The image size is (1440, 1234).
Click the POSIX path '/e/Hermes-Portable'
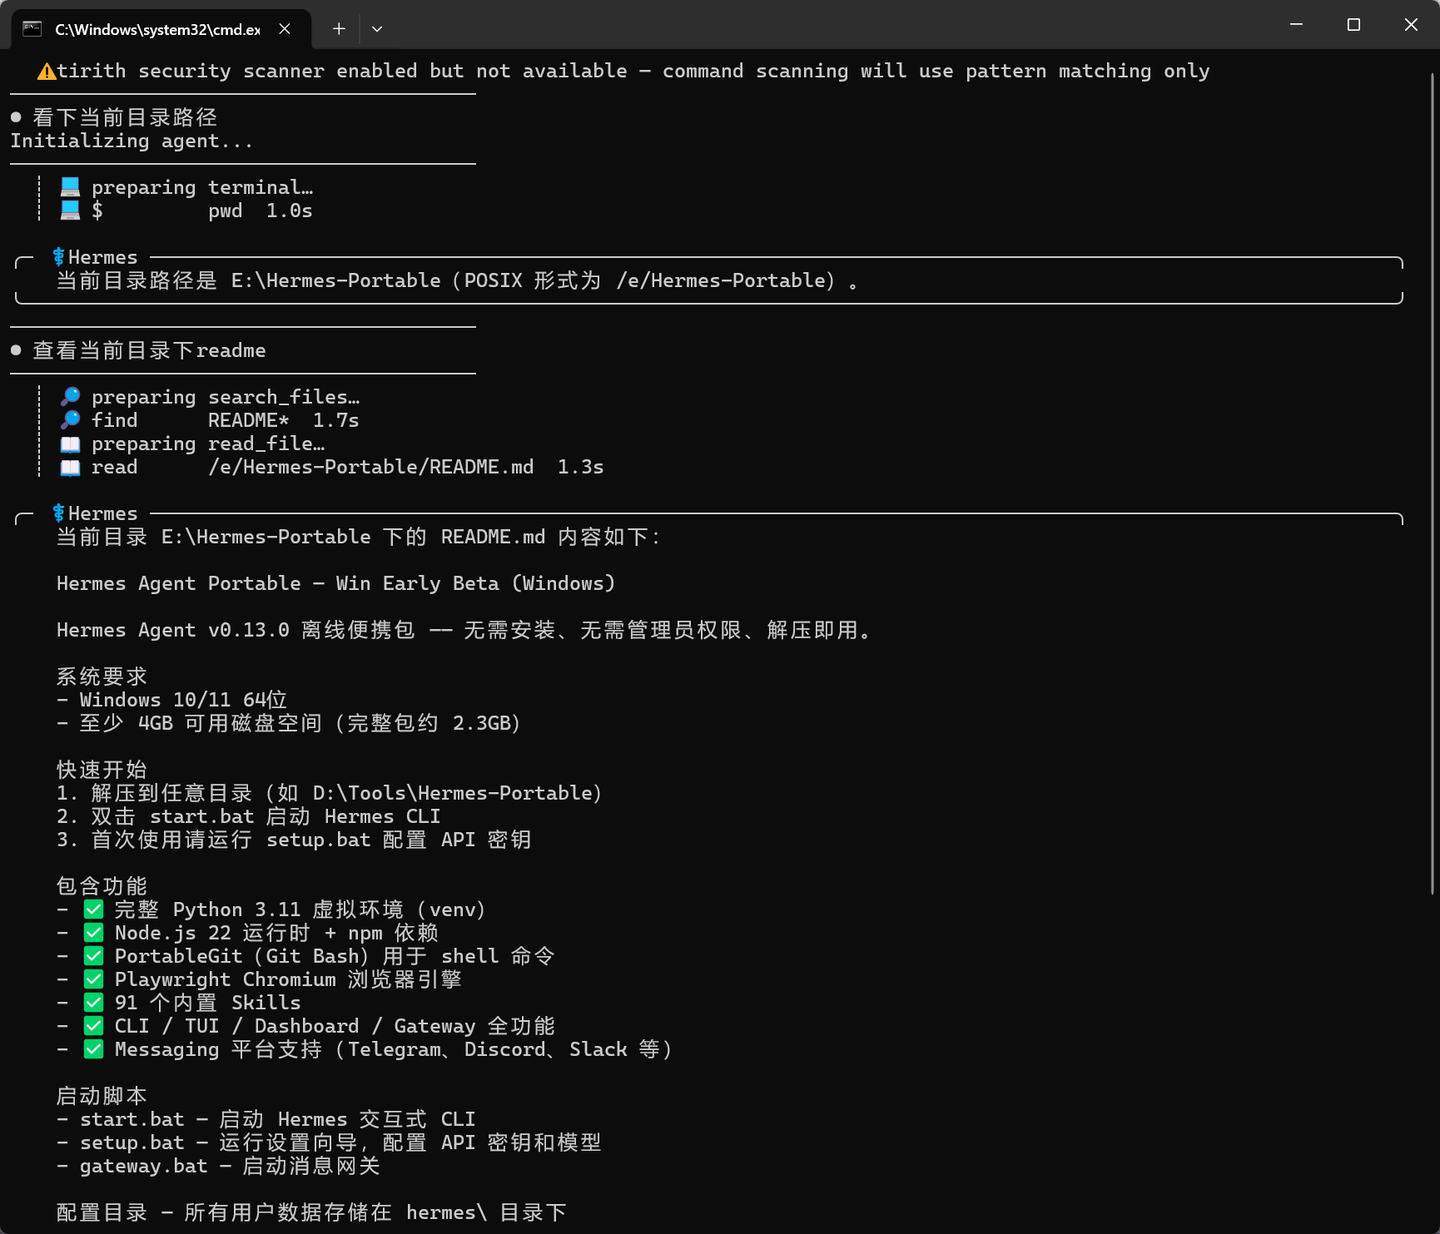click(725, 281)
